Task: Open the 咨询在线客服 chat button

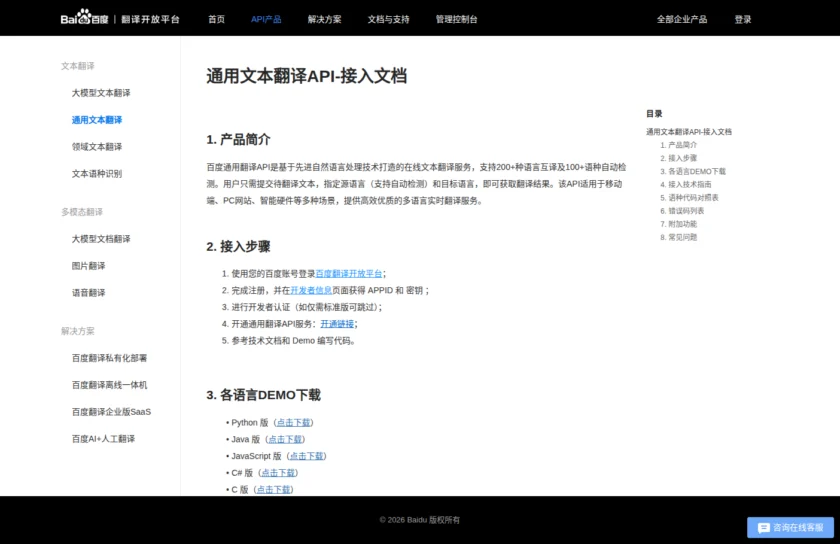Action: (x=790, y=527)
